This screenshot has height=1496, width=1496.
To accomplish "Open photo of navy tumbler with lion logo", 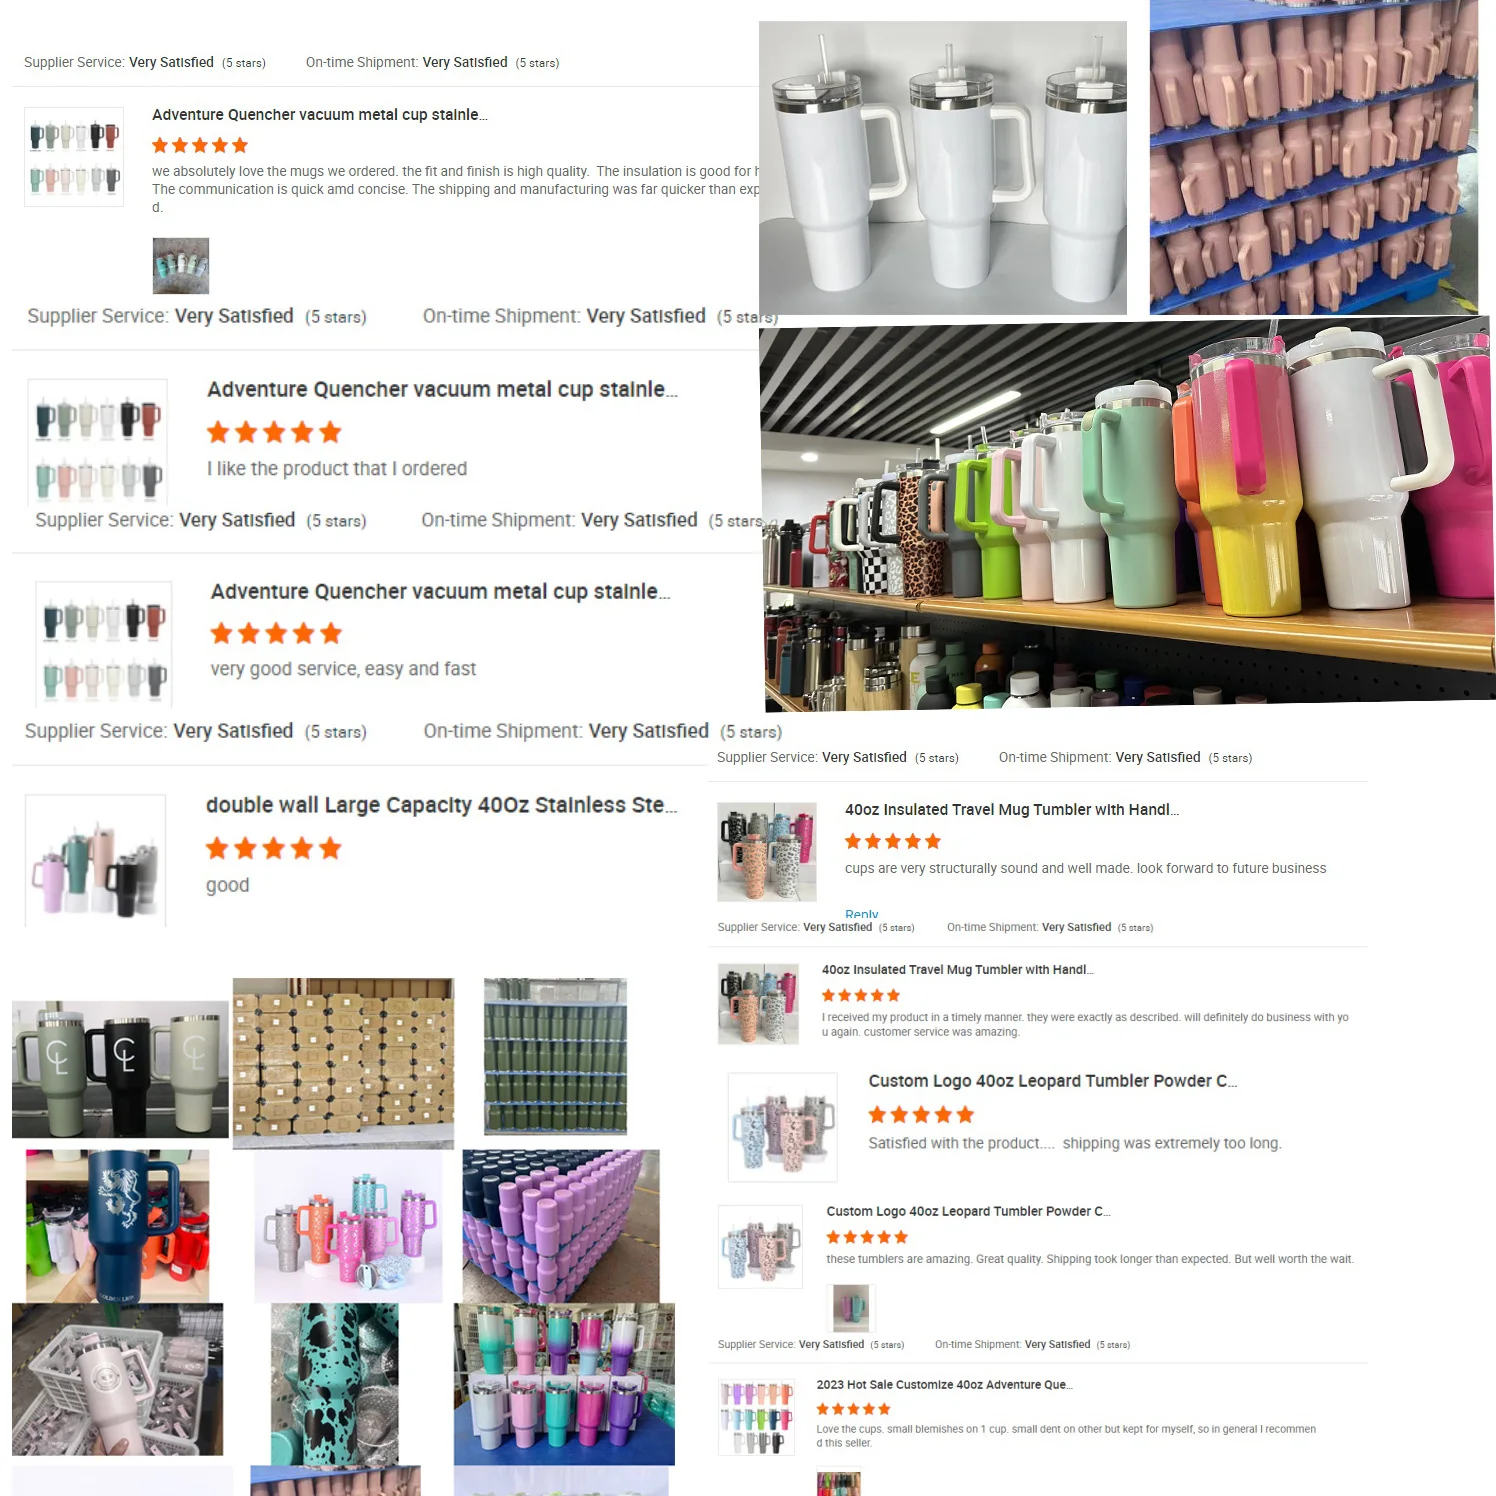I will pyautogui.click(x=118, y=1225).
